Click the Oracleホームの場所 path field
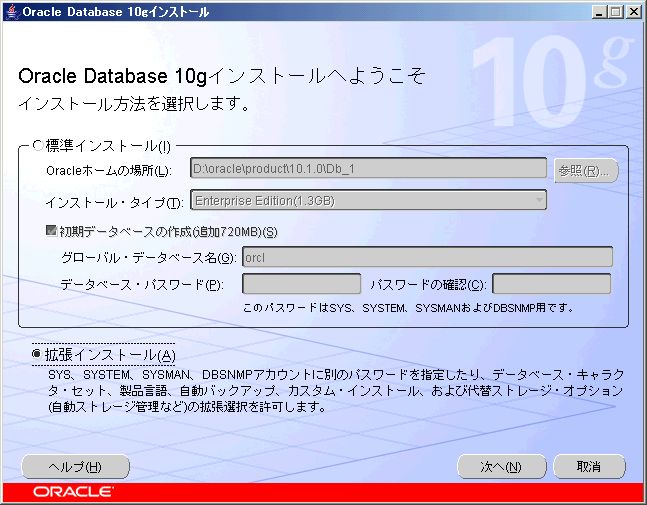Image resolution: width=647 pixels, height=505 pixels. [368, 168]
